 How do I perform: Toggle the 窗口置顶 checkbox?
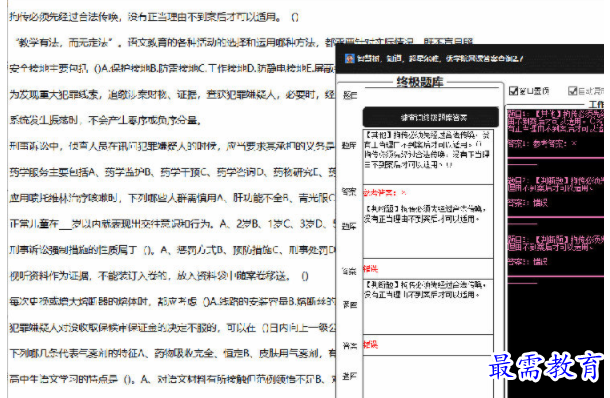pyautogui.click(x=514, y=91)
